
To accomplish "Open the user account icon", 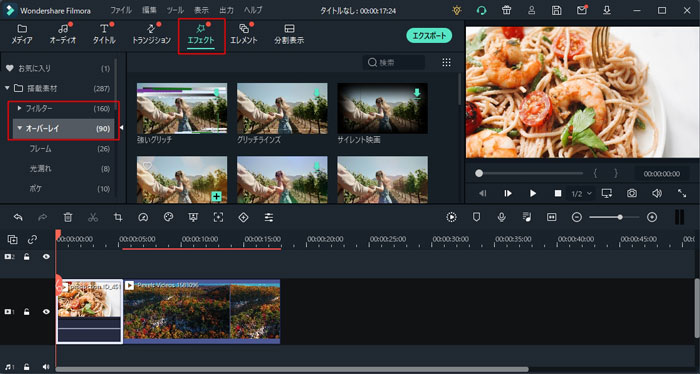I will [531, 10].
